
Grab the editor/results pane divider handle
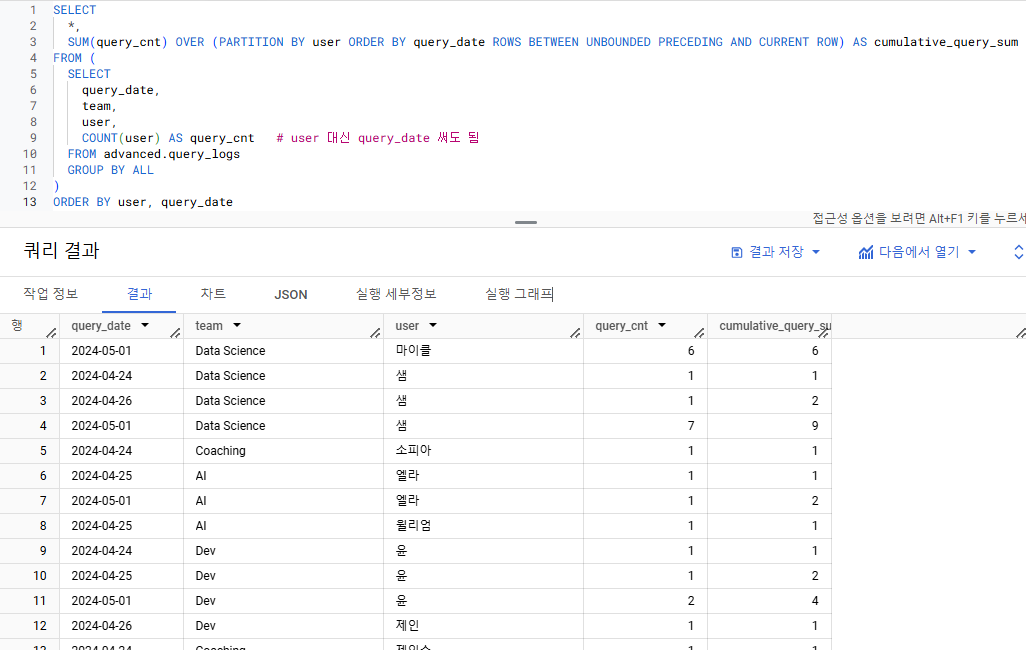[x=525, y=223]
